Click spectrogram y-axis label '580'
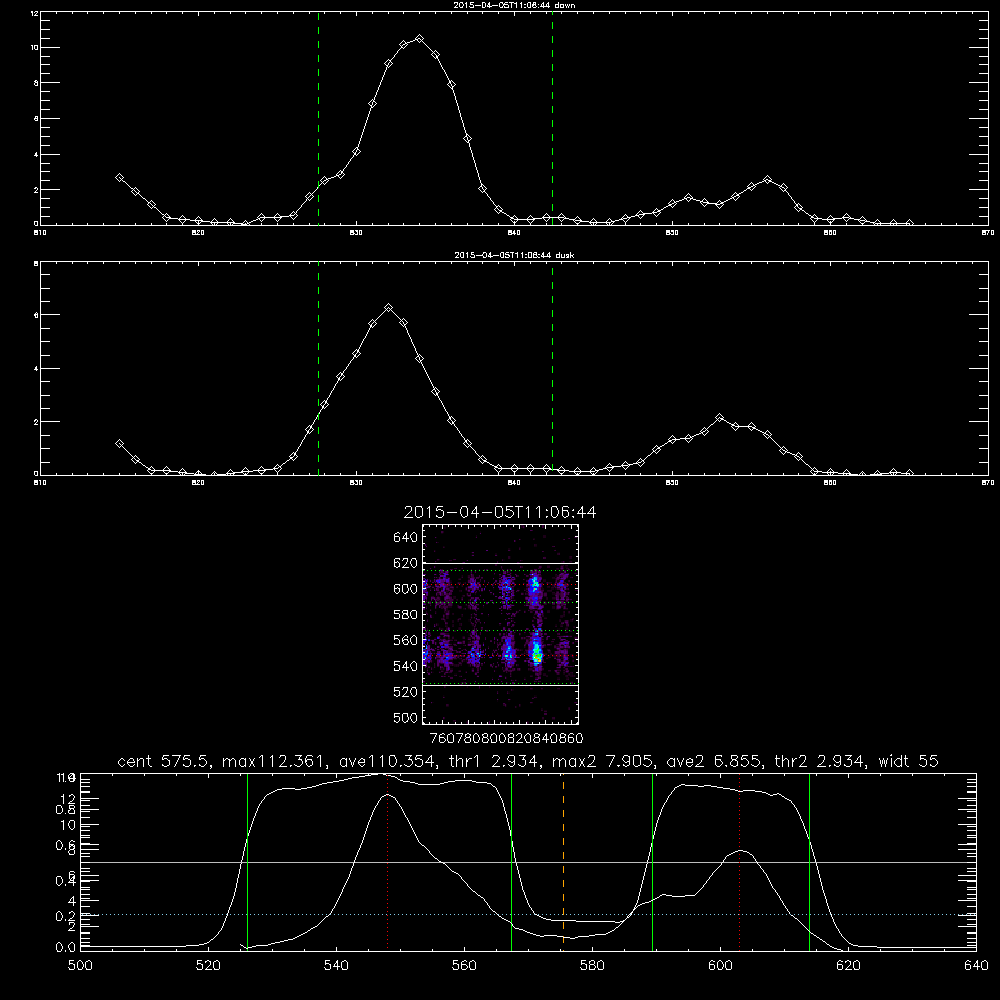Screen dimensions: 1000x1000 pyautogui.click(x=405, y=615)
